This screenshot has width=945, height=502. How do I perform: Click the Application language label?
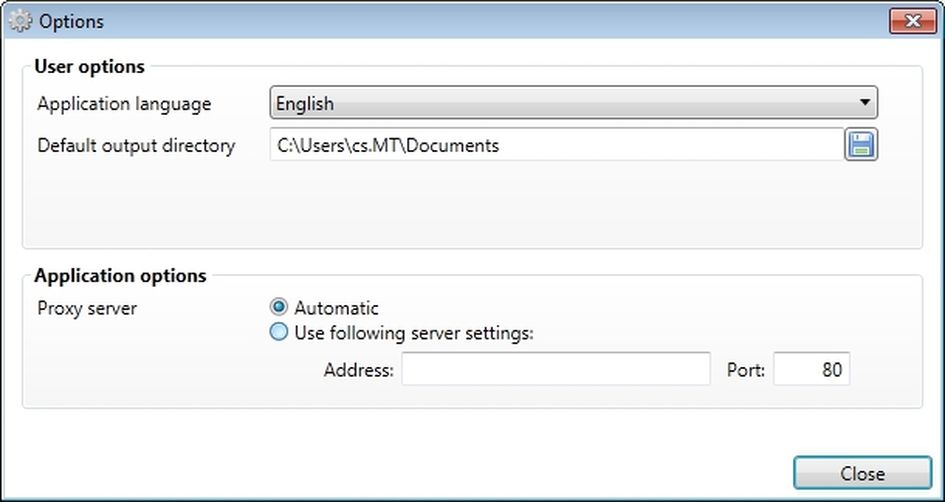pos(124,104)
